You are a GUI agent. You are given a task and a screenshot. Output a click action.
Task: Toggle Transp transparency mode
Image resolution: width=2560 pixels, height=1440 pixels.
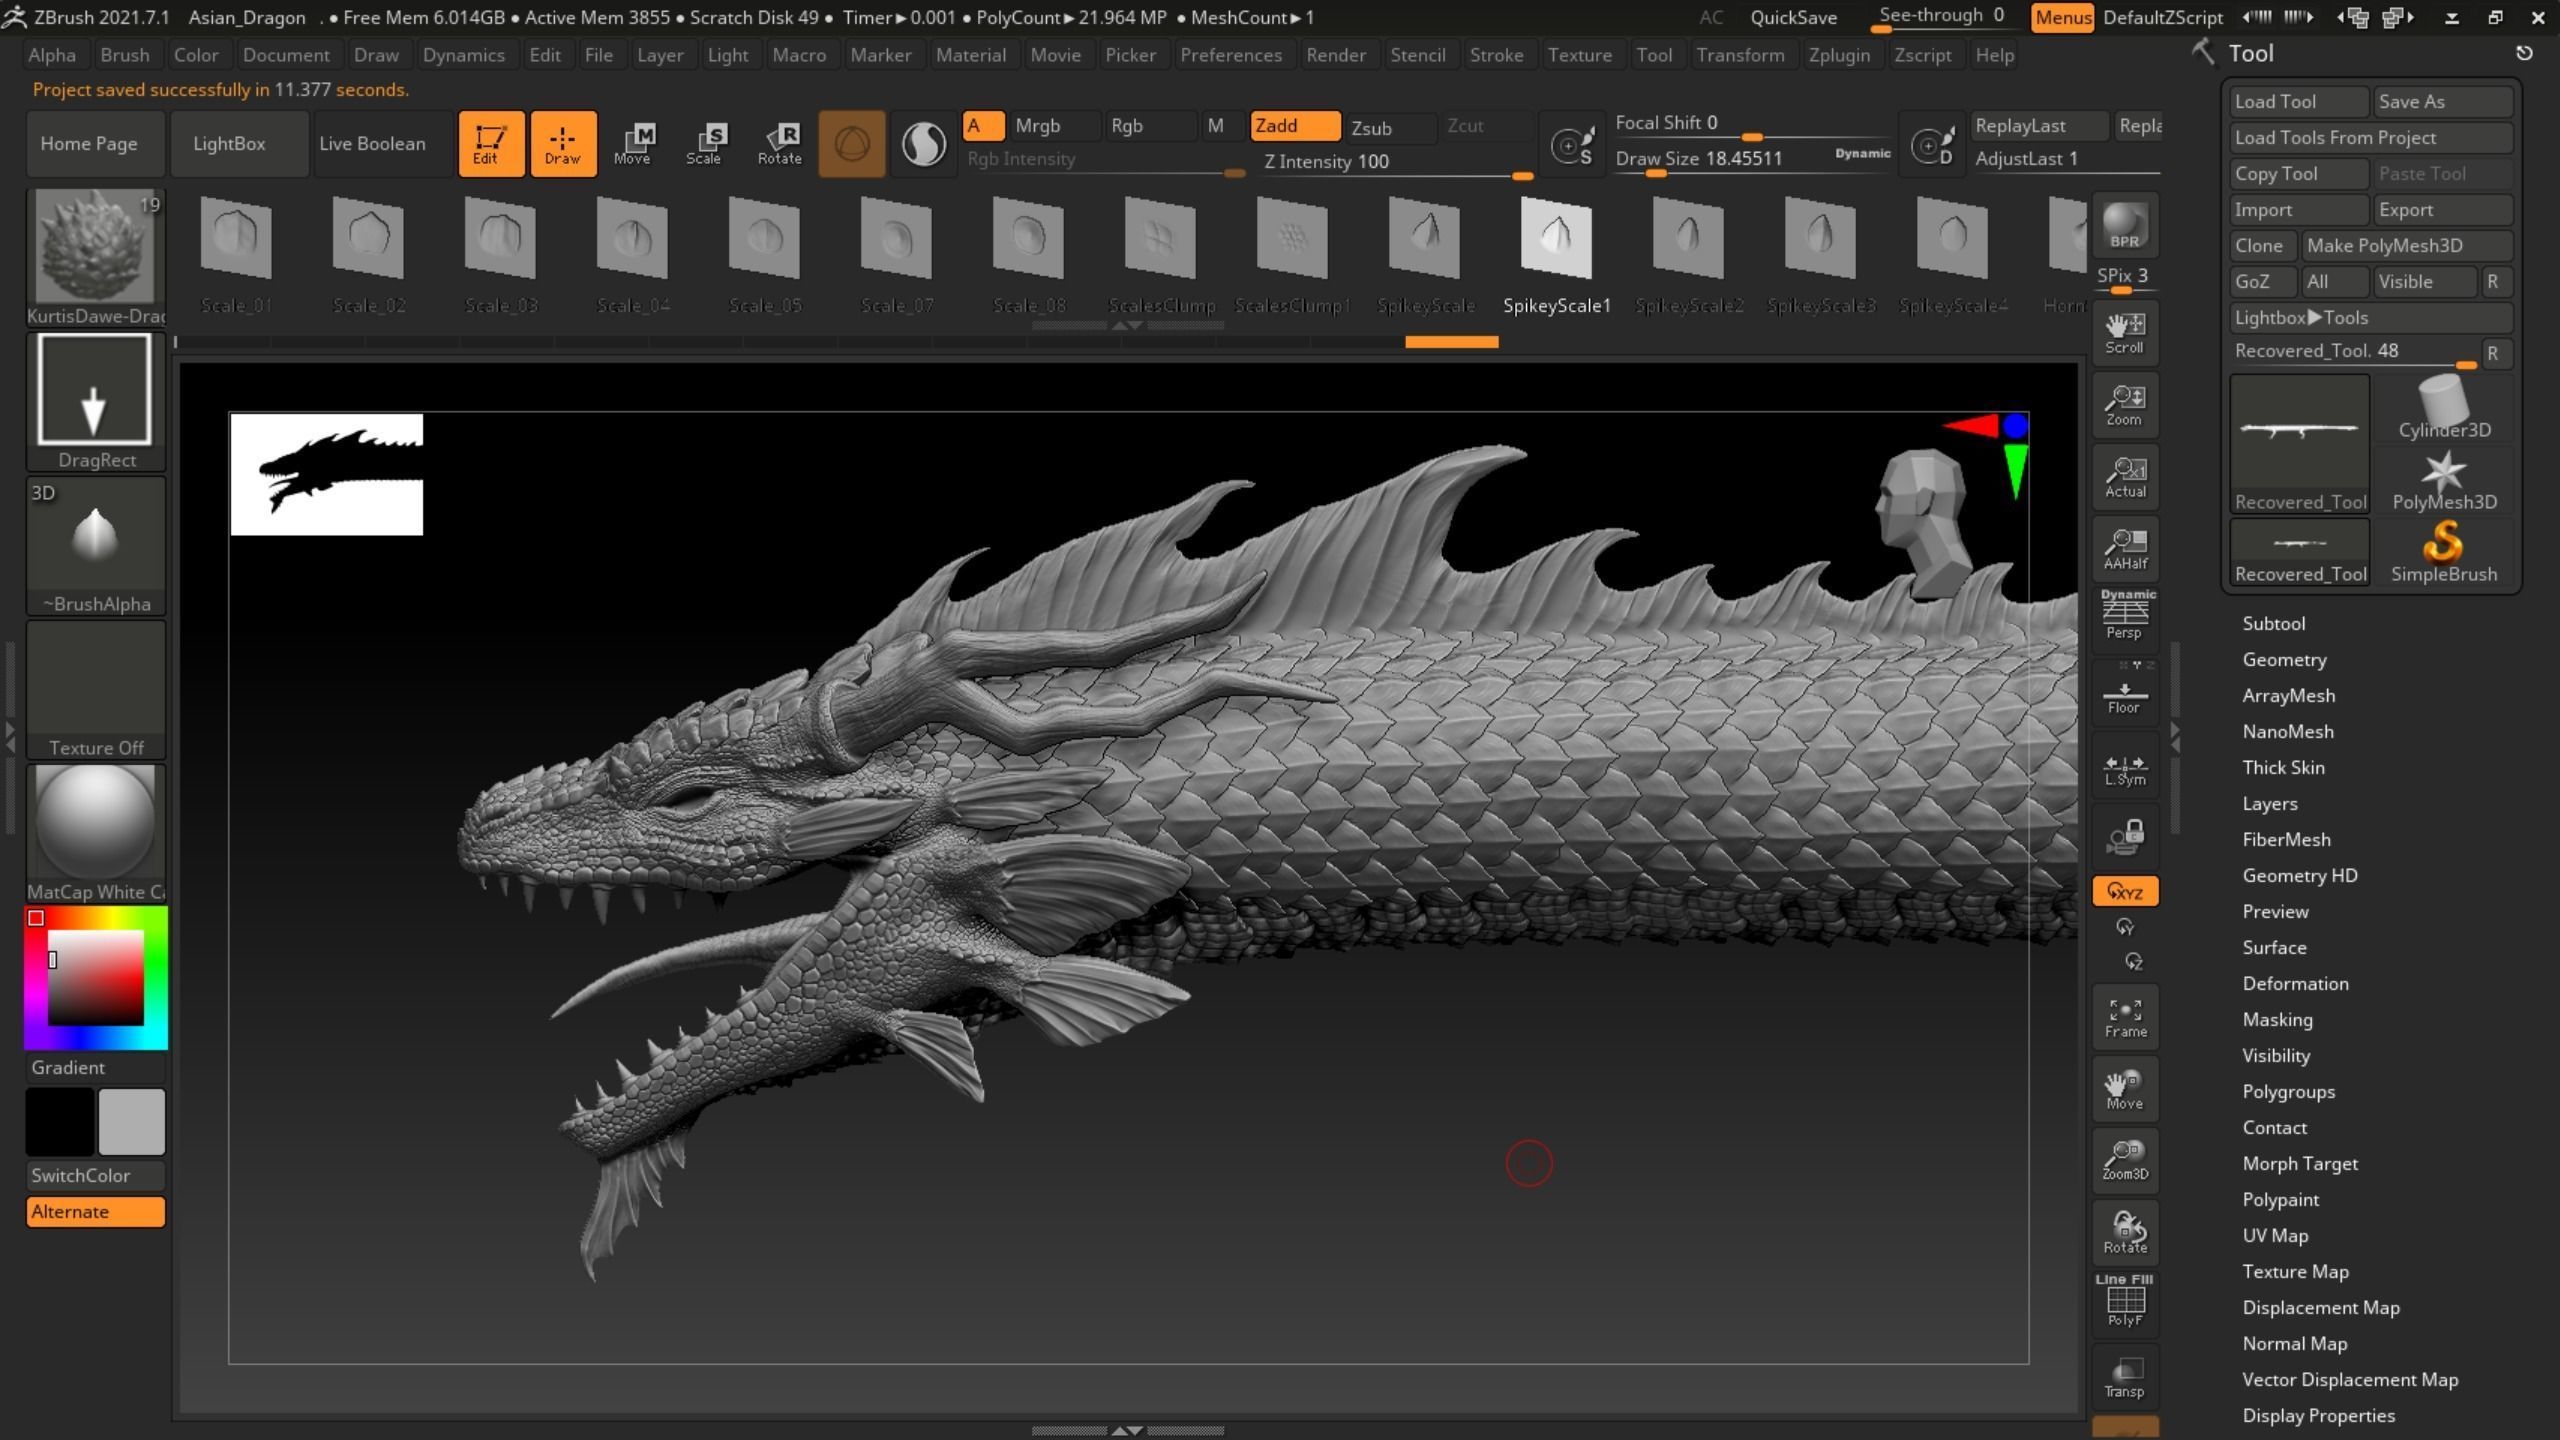tap(2125, 1377)
